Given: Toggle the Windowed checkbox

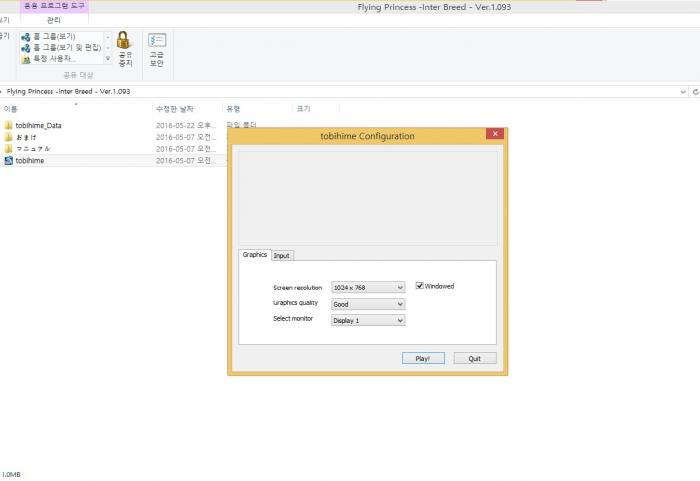Looking at the screenshot, I should click(x=420, y=286).
